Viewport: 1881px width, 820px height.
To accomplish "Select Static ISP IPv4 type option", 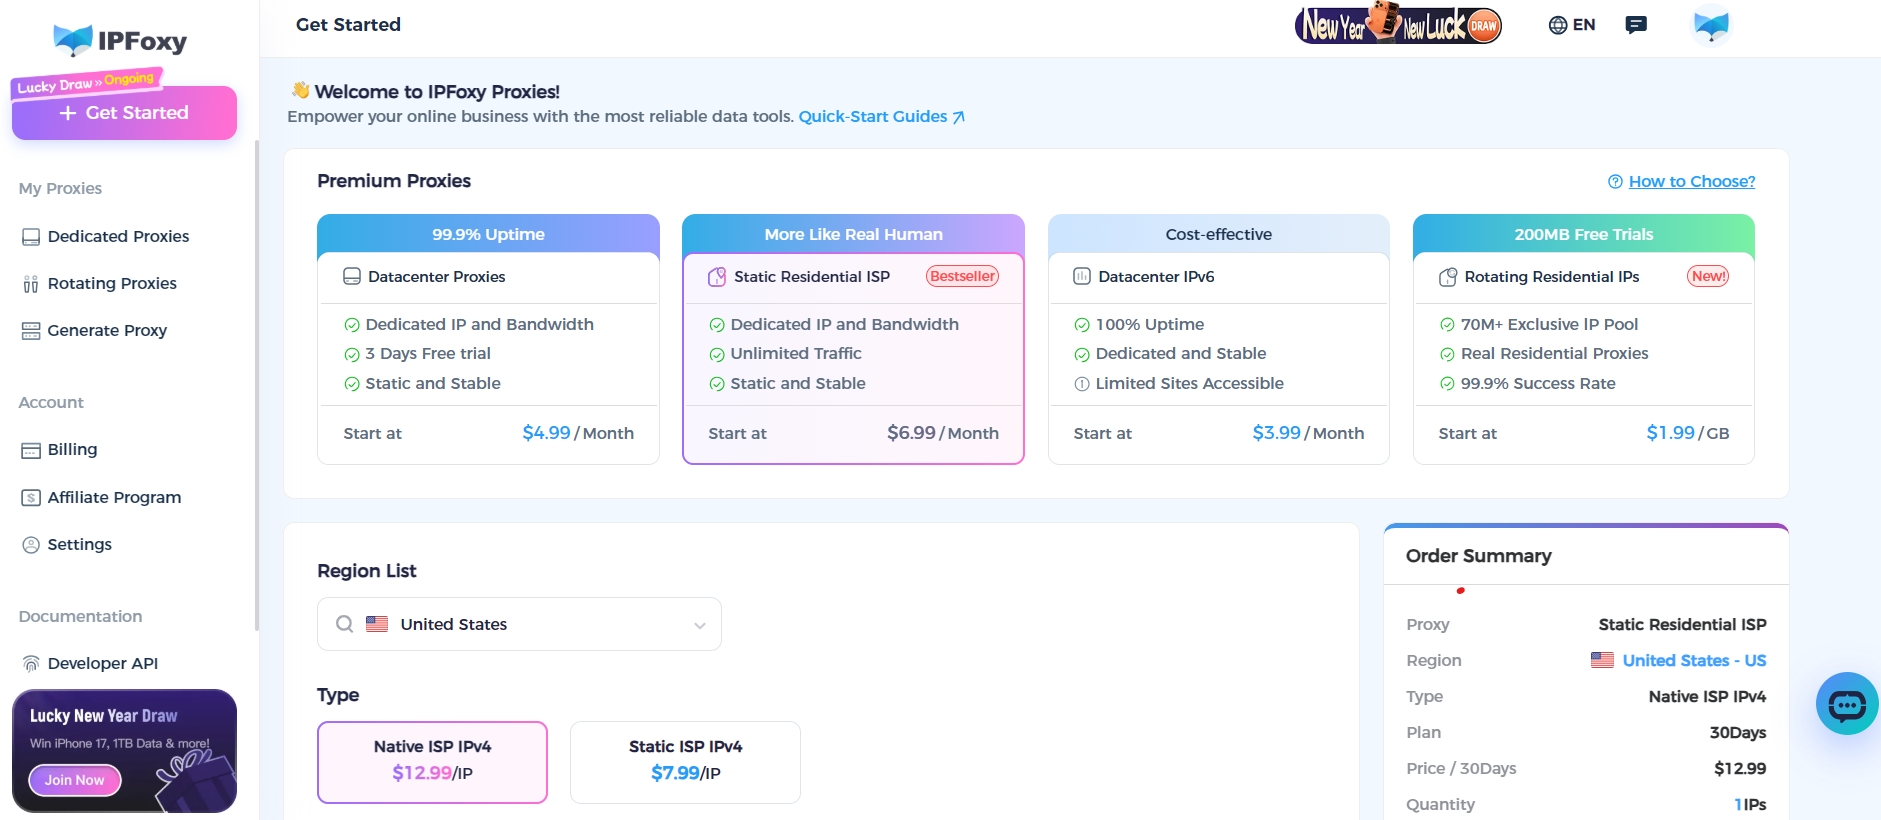I will [x=685, y=761].
